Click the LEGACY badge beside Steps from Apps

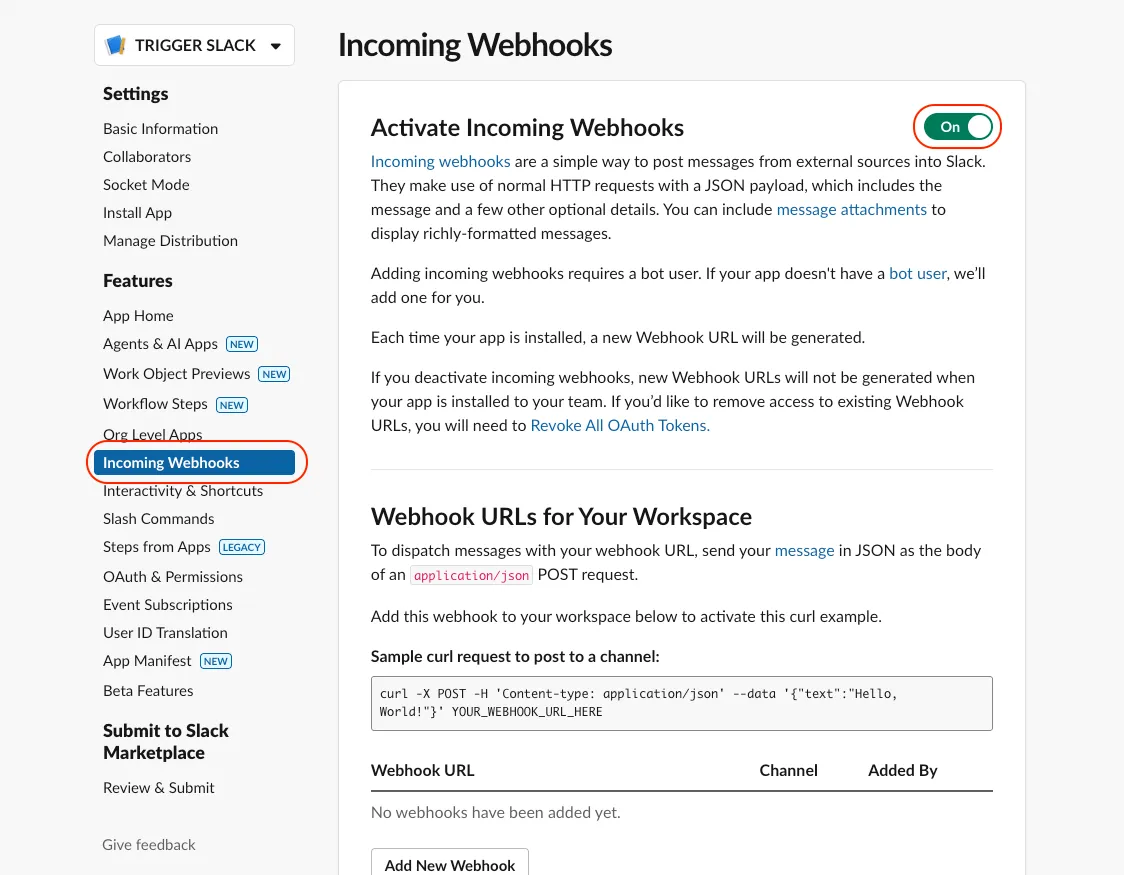[x=242, y=547]
